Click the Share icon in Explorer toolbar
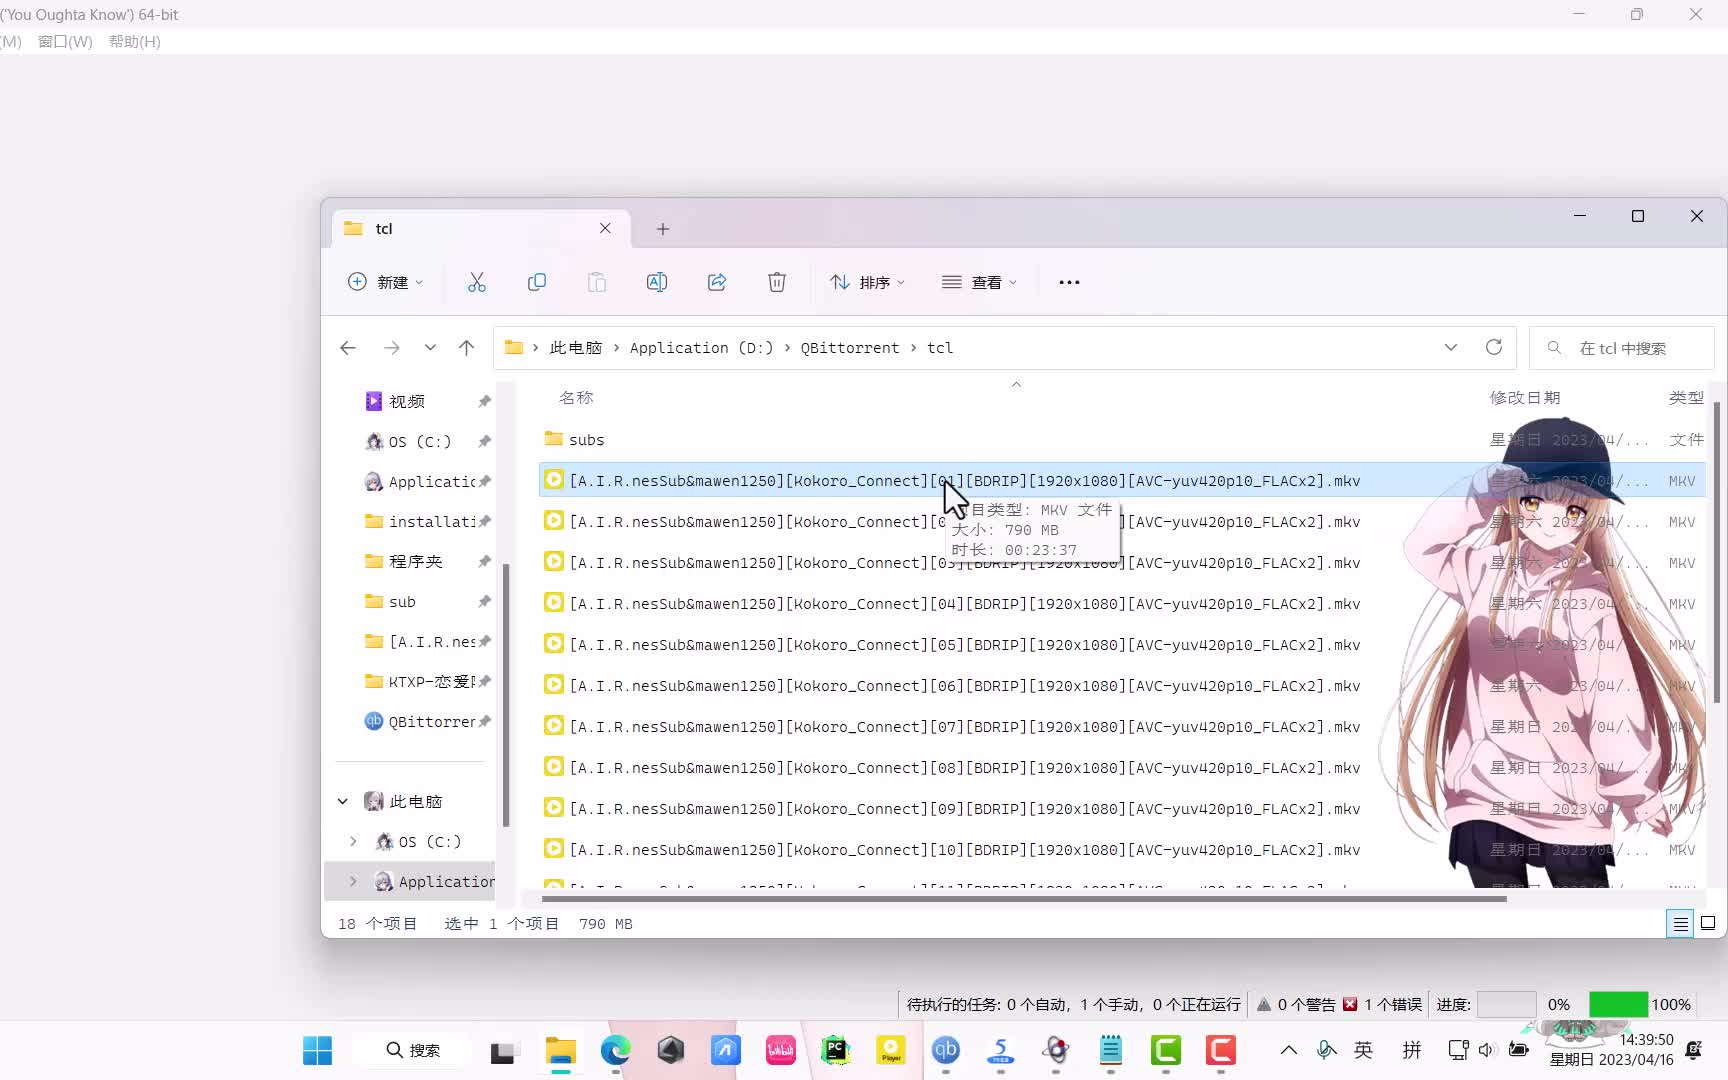 click(x=717, y=282)
